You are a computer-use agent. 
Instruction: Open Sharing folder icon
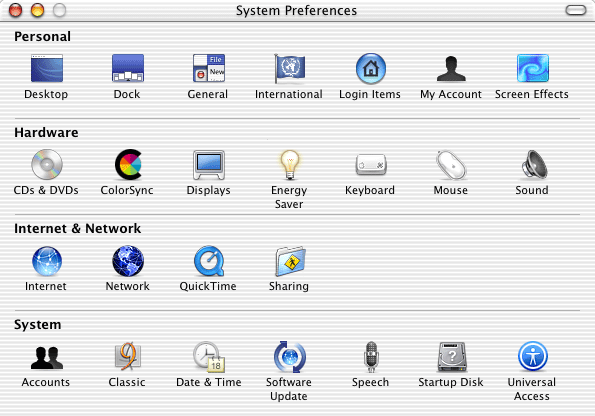pyautogui.click(x=290, y=261)
